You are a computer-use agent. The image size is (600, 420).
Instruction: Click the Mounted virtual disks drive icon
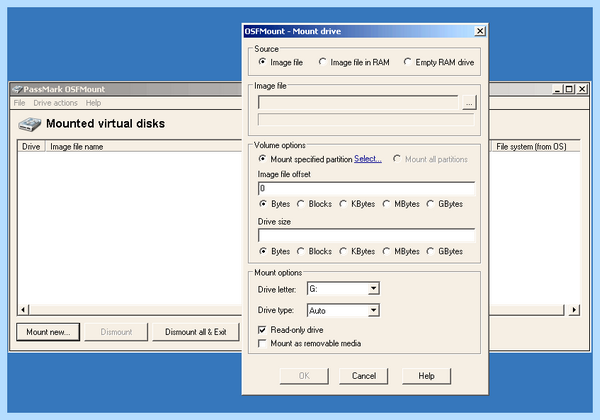click(29, 124)
